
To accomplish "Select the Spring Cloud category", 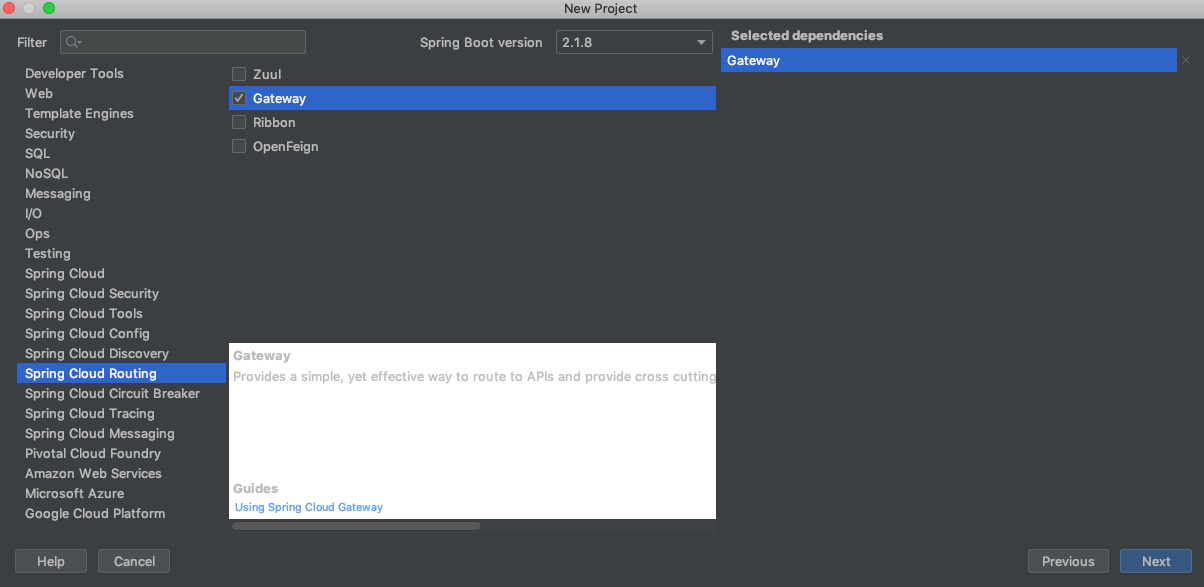I will point(64,273).
